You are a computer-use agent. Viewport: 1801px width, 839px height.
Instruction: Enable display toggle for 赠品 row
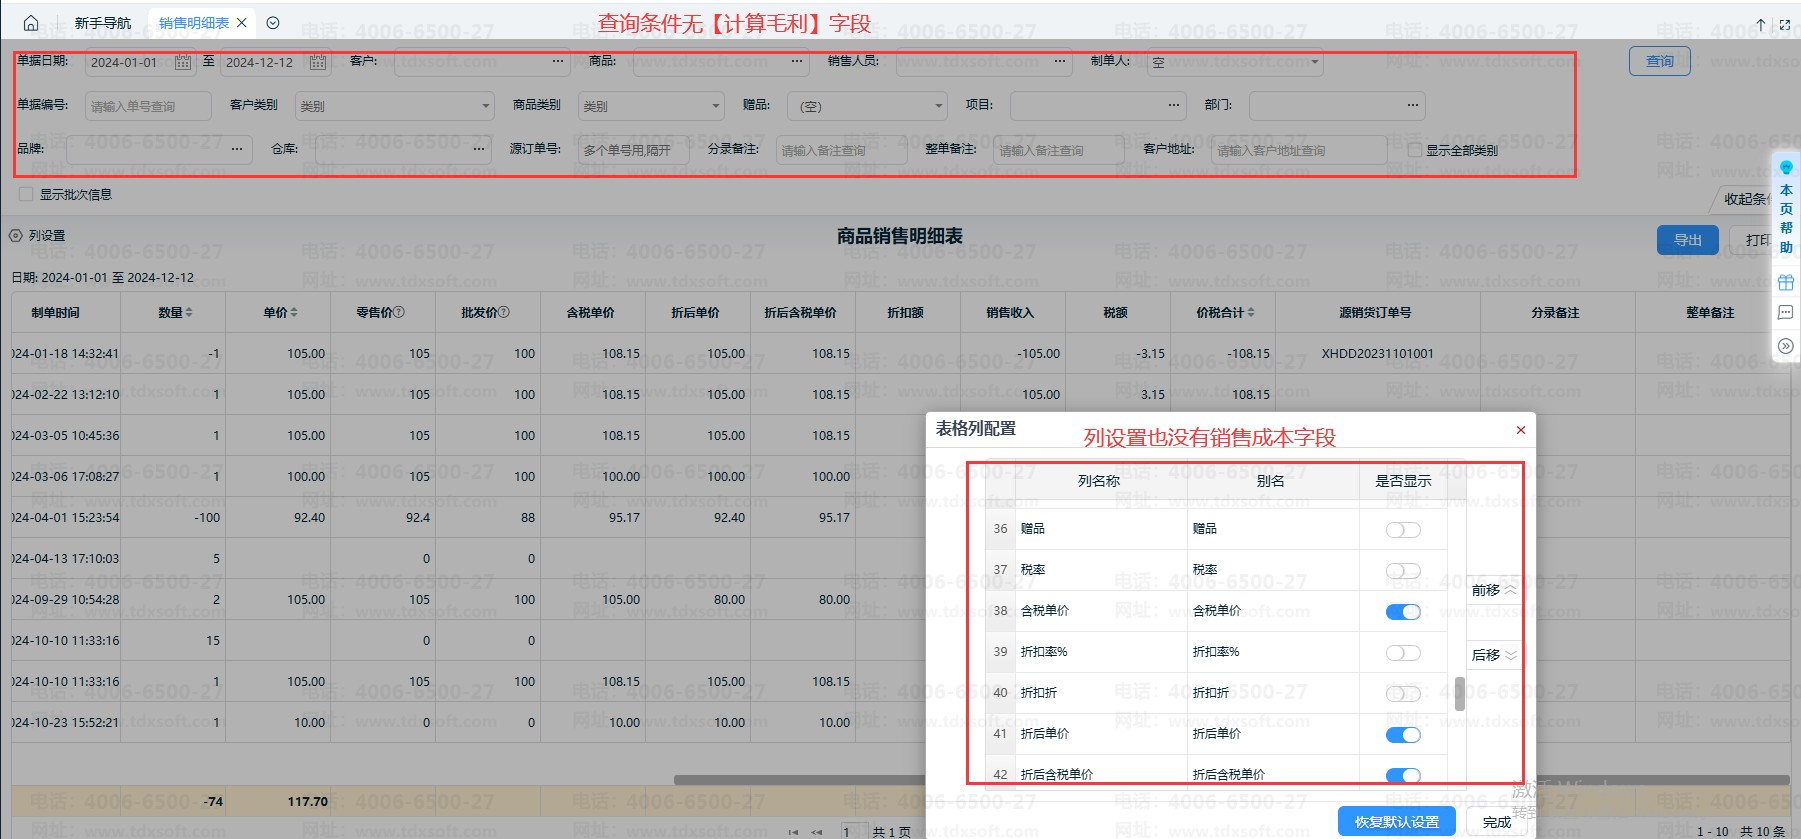click(1402, 530)
